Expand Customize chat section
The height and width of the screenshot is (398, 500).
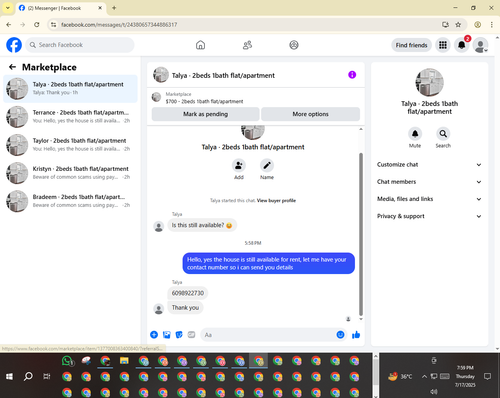pos(429,165)
